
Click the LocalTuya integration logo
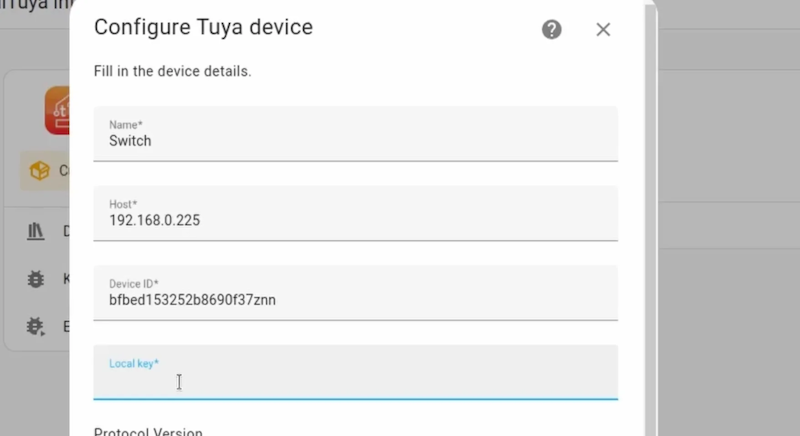click(x=57, y=110)
